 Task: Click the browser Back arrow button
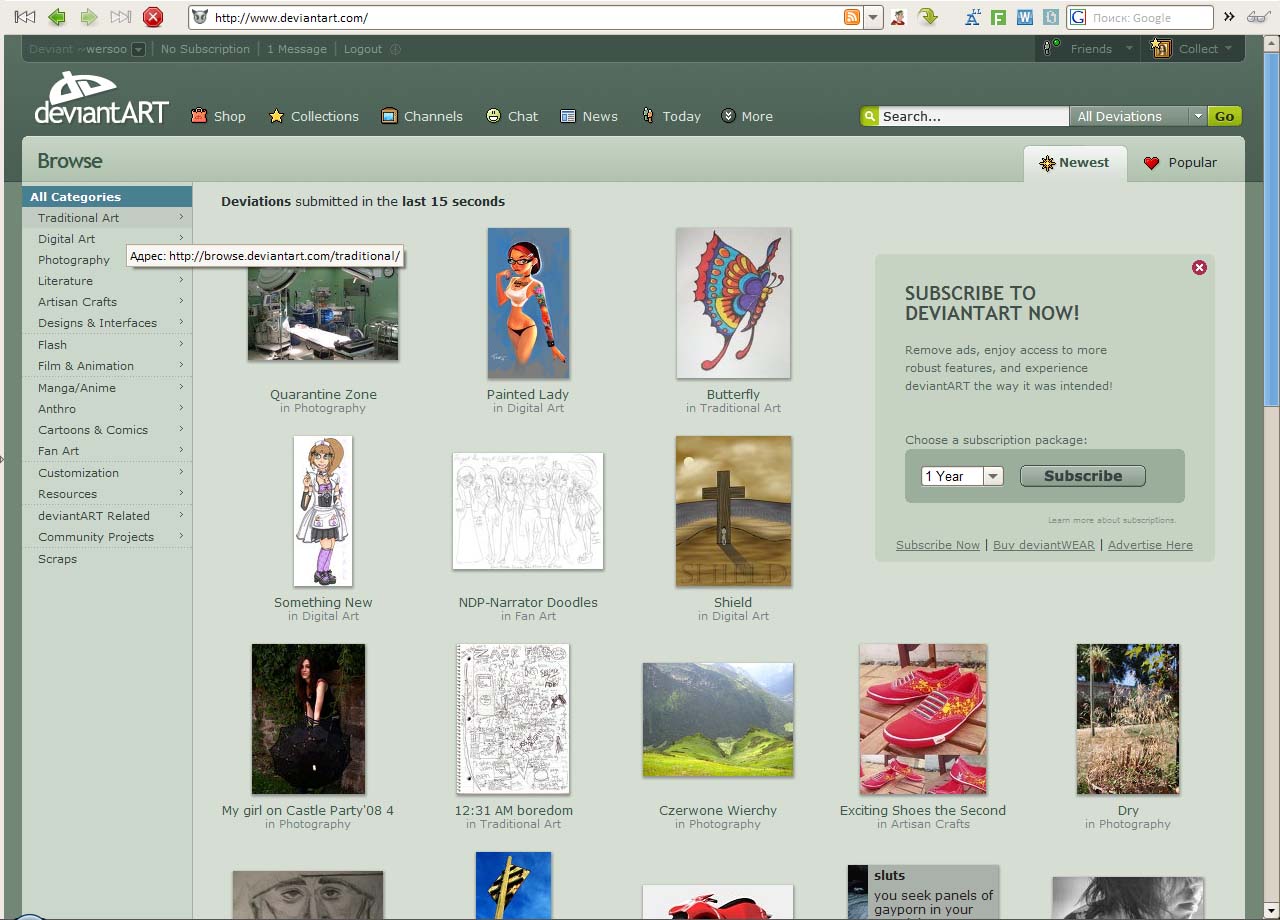(x=57, y=17)
